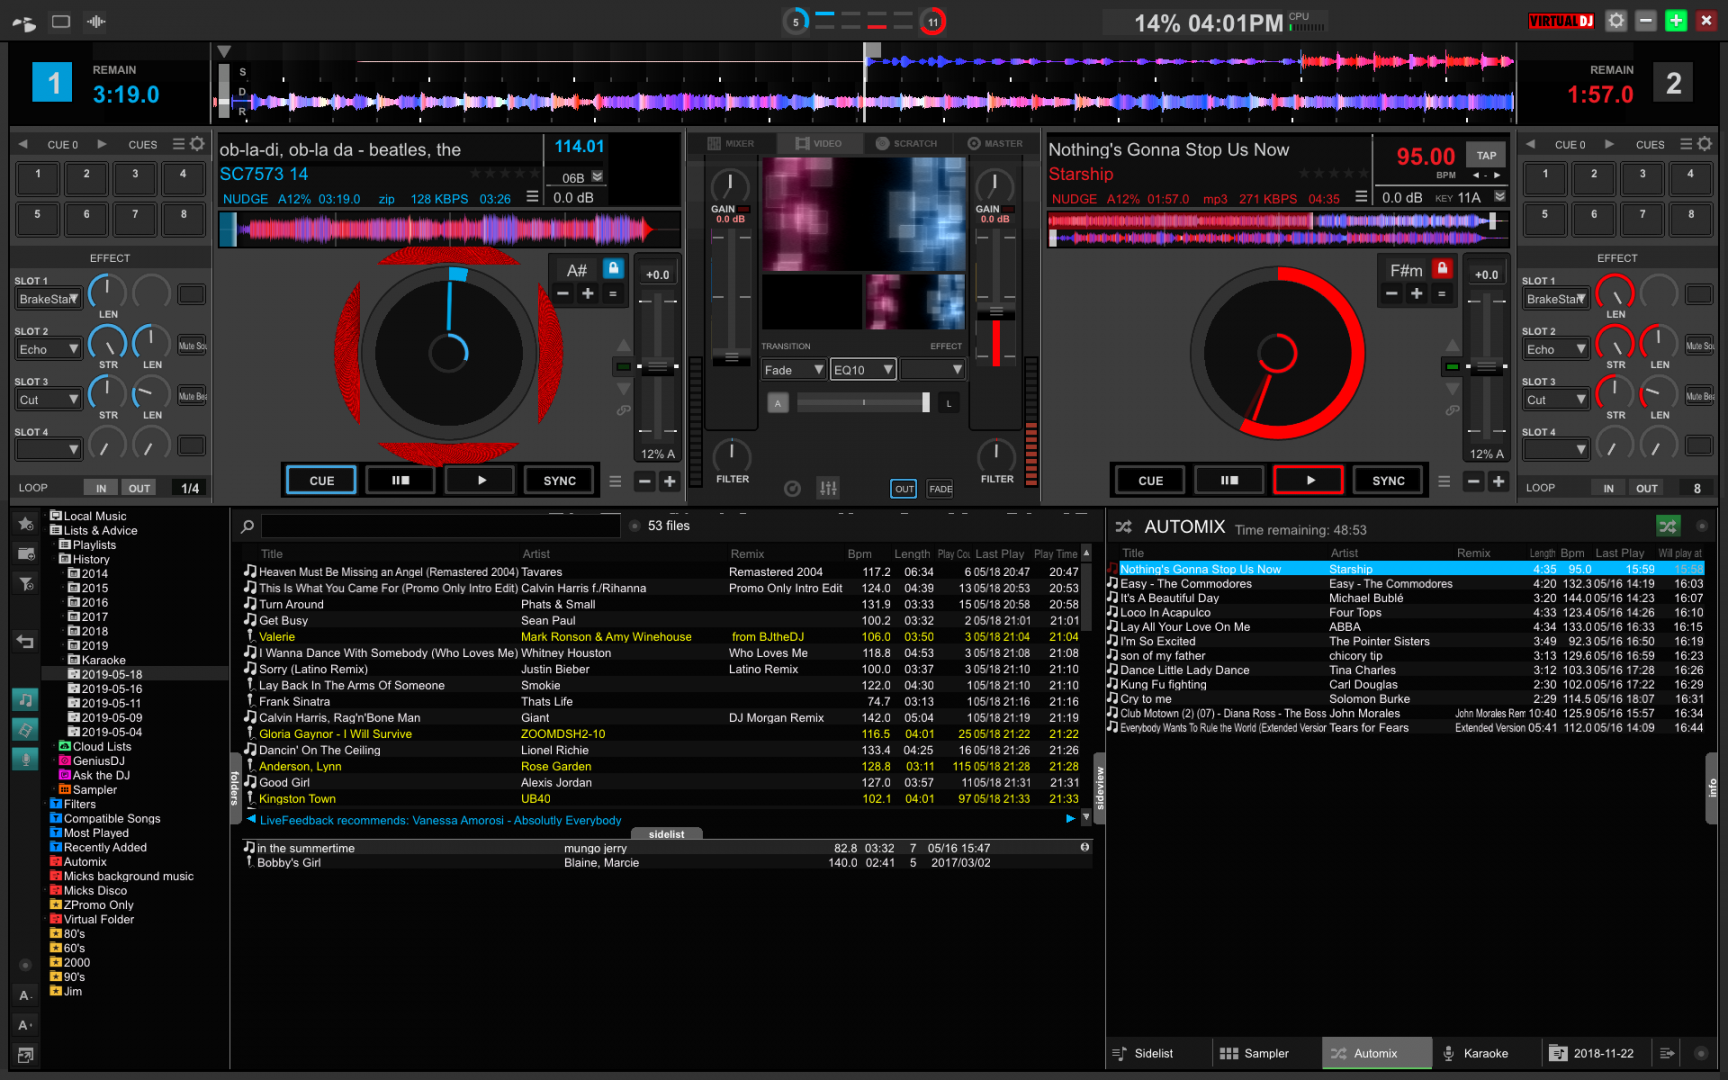Toggle deck 1 loop IN button
The image size is (1728, 1080).
[x=100, y=488]
